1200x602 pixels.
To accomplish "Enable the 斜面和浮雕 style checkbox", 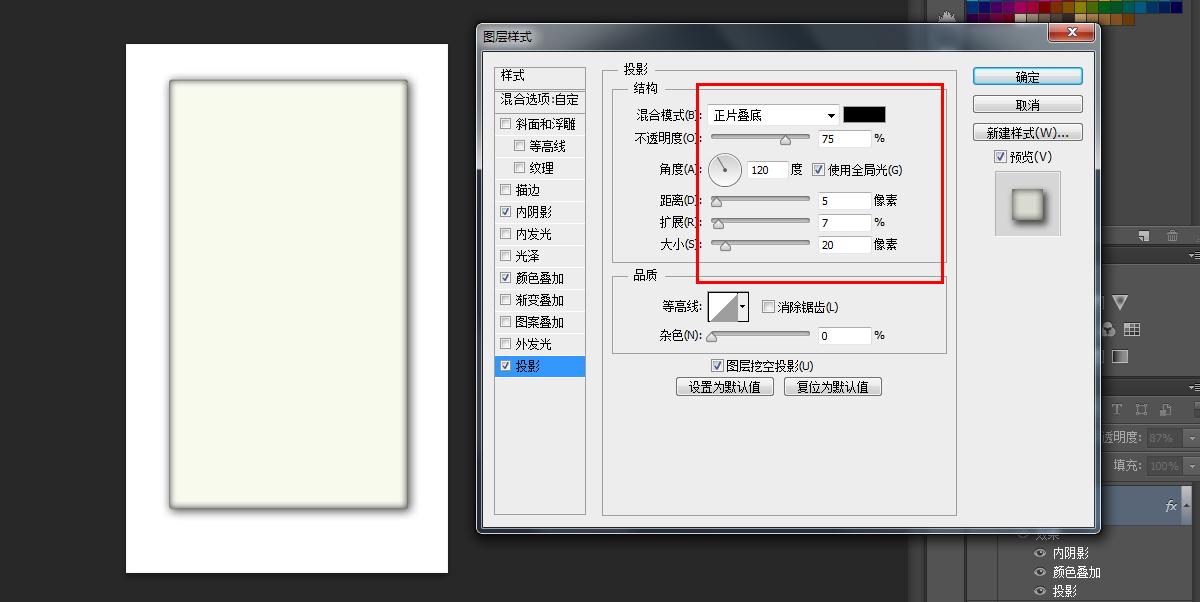I will tap(506, 123).
